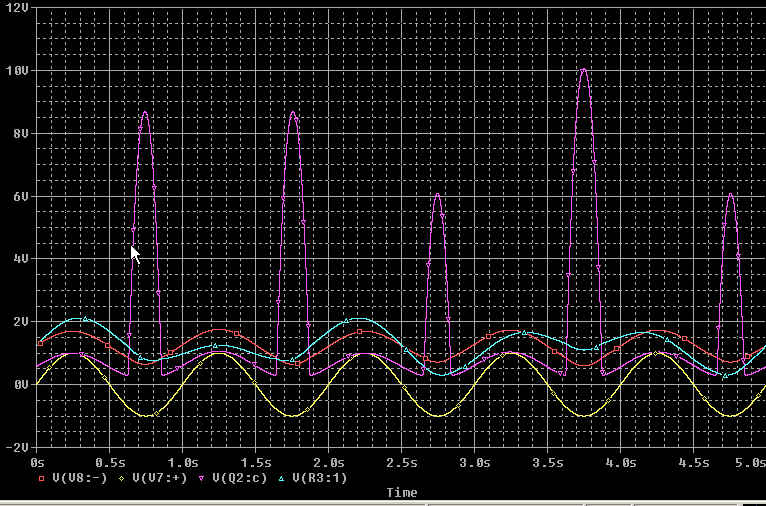766x506 pixels.
Task: Select the V(V8:-) trace legend label
Action: pyautogui.click(x=79, y=478)
